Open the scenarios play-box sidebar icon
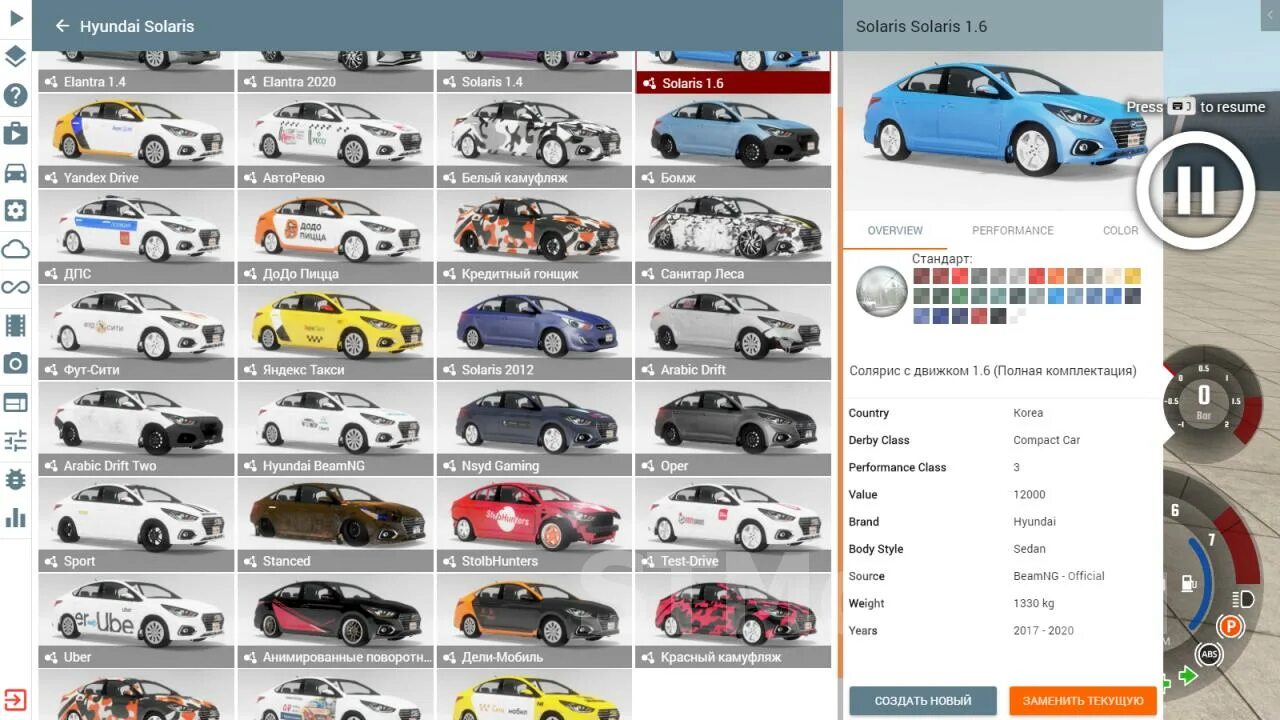1280x720 pixels. point(16,133)
